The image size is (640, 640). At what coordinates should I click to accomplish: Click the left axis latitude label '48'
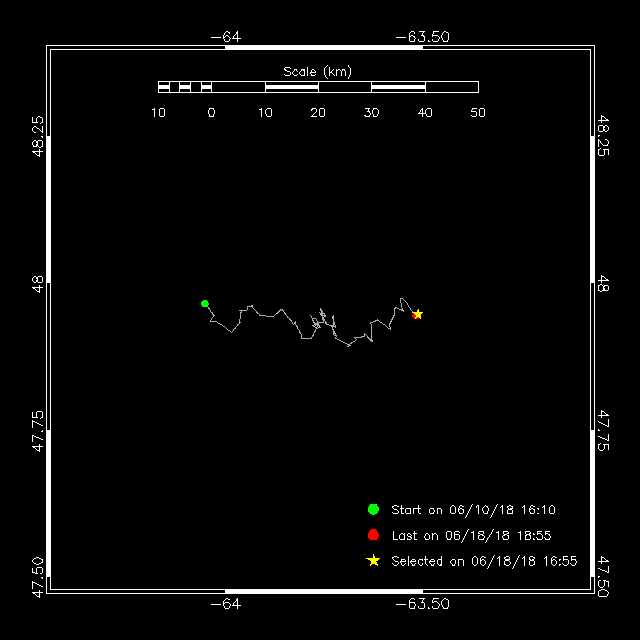(x=37, y=284)
